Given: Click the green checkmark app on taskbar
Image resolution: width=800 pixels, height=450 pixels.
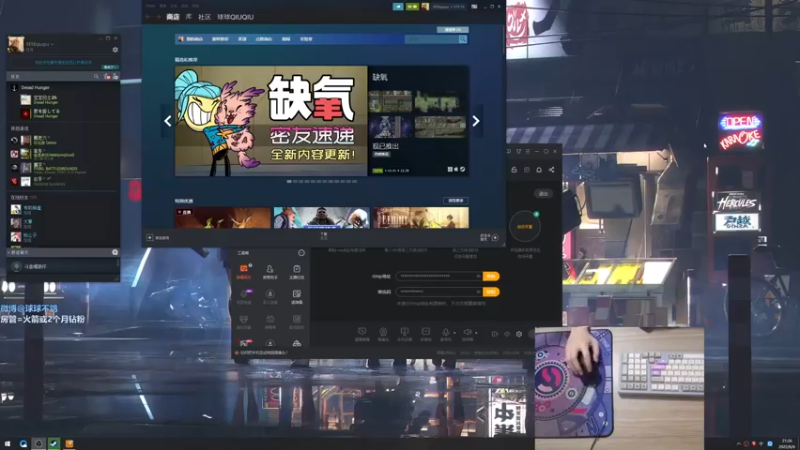Looking at the screenshot, I should tap(54, 444).
